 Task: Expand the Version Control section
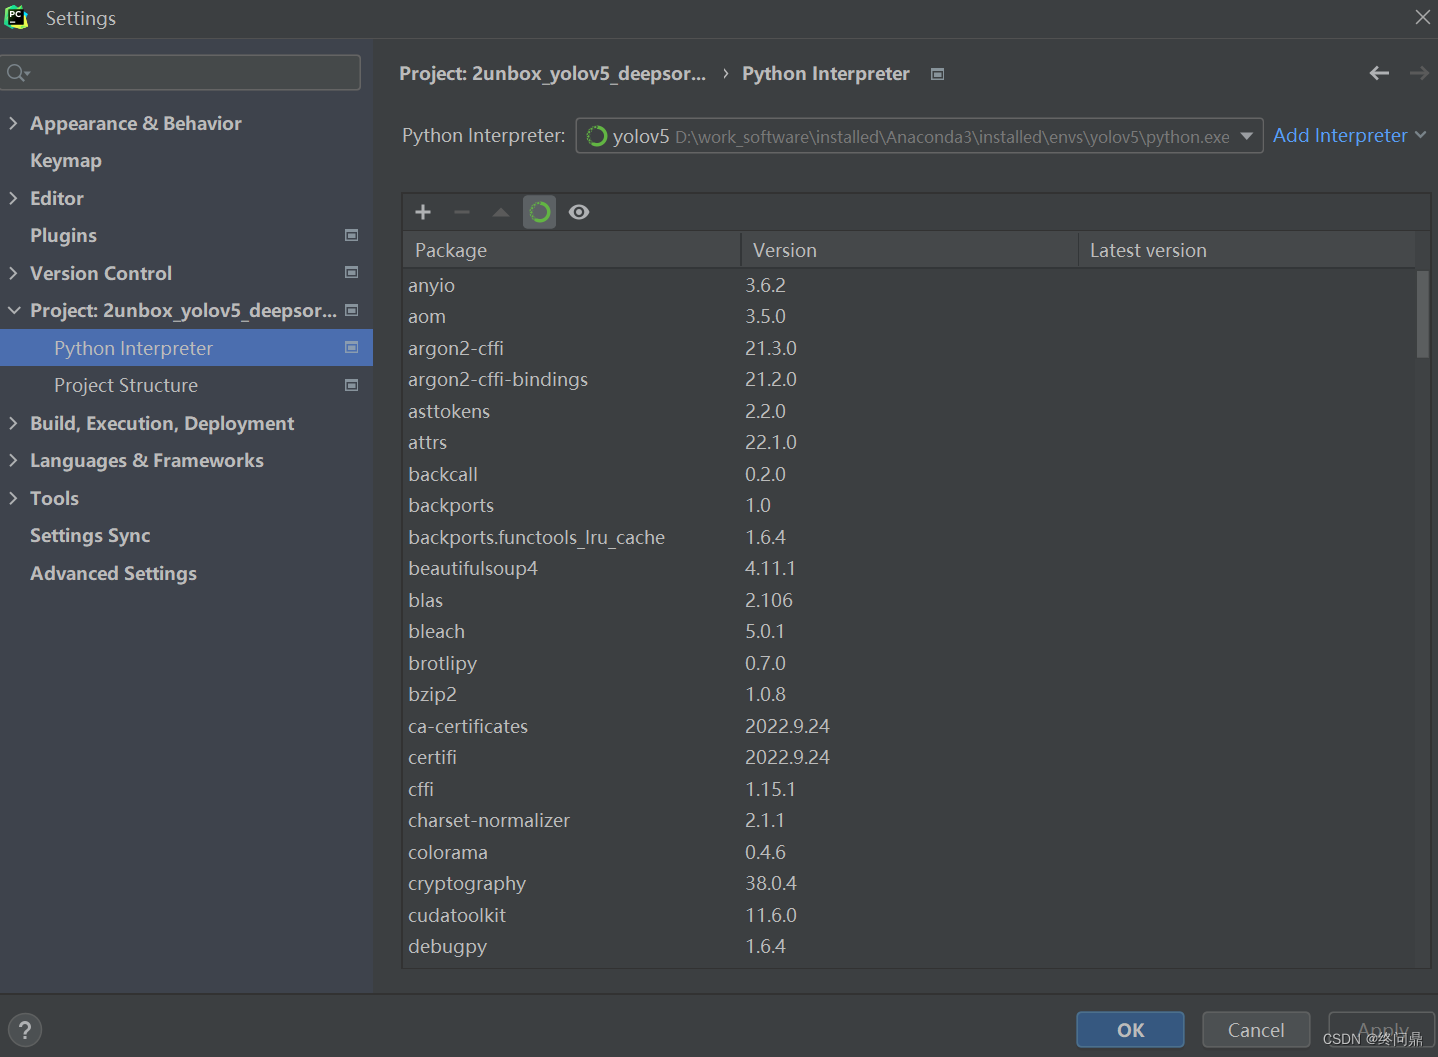(13, 273)
